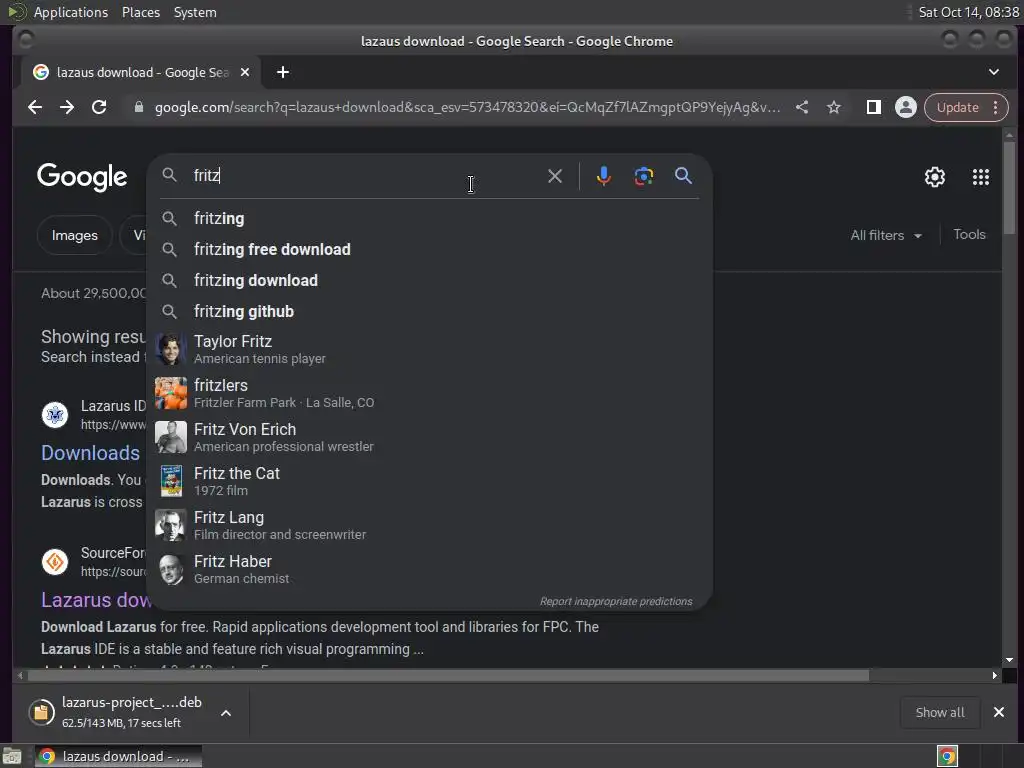The width and height of the screenshot is (1024, 768).
Task: Go back to the previous page
Action: coord(35,107)
